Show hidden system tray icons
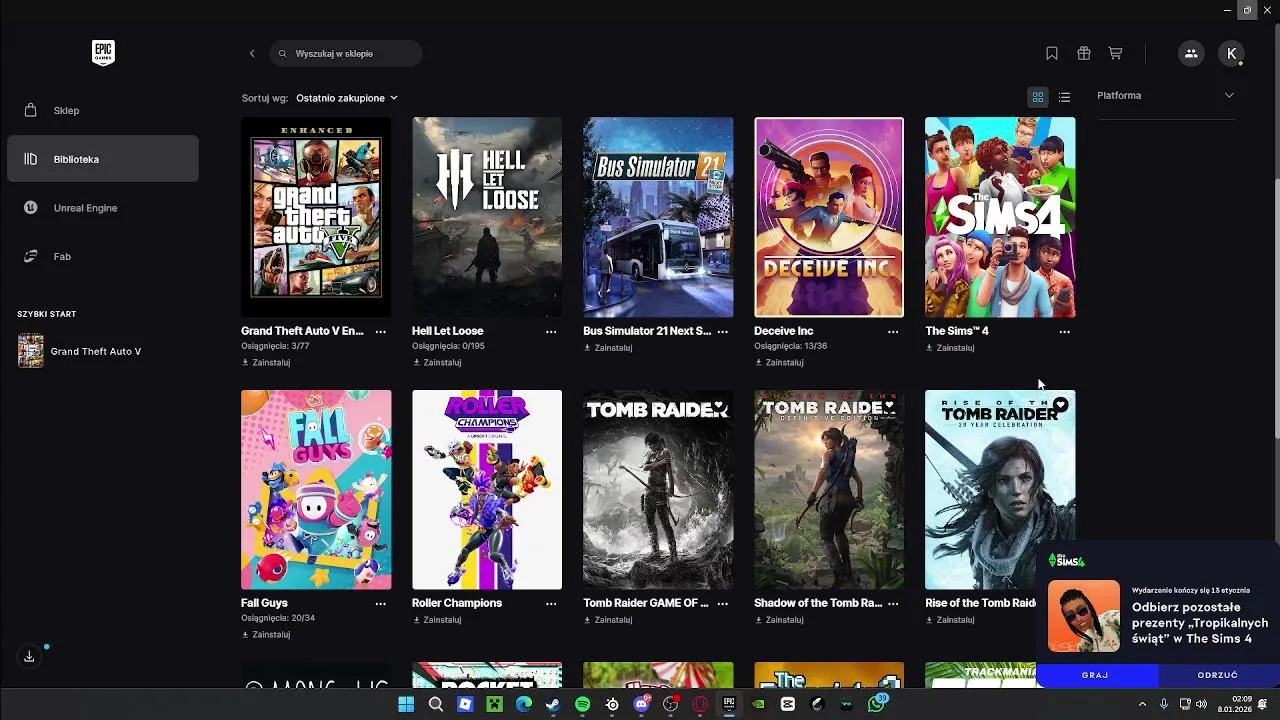The width and height of the screenshot is (1280, 720). [1142, 704]
